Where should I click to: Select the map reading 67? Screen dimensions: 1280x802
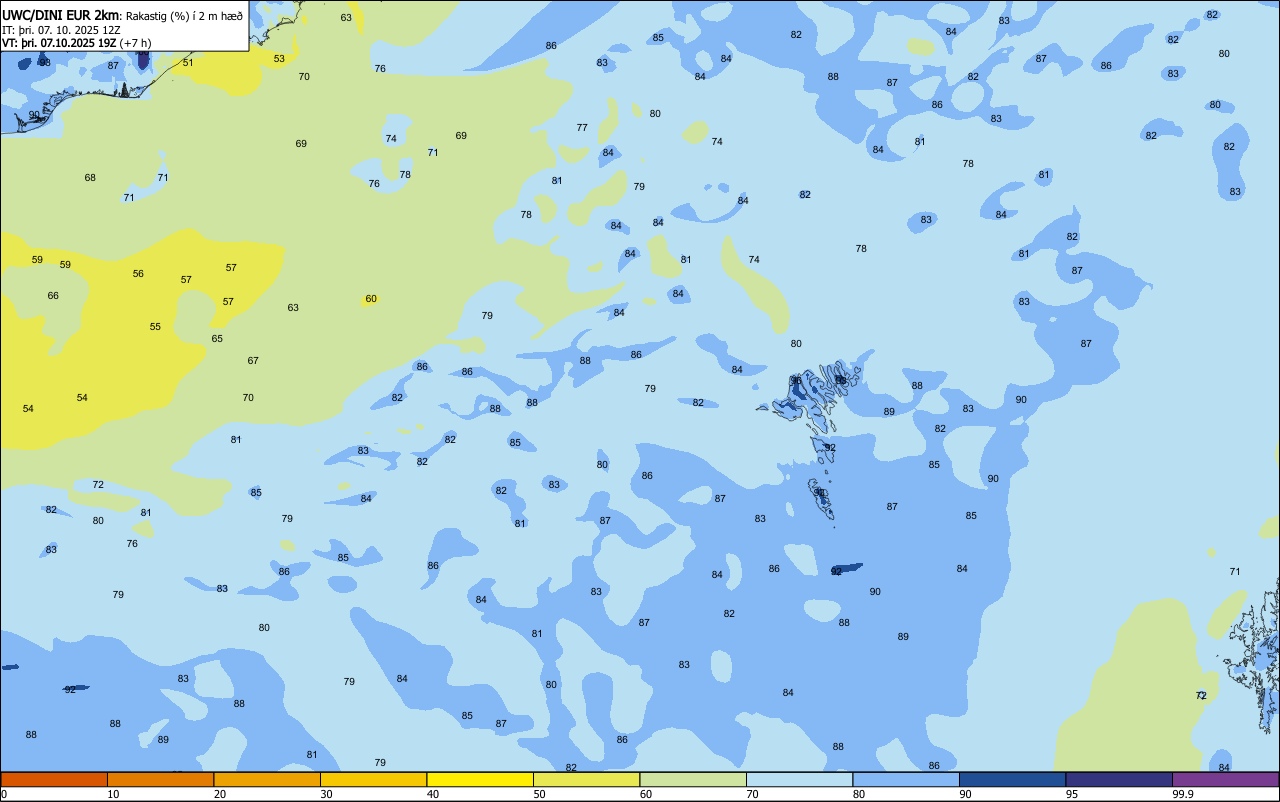(253, 361)
